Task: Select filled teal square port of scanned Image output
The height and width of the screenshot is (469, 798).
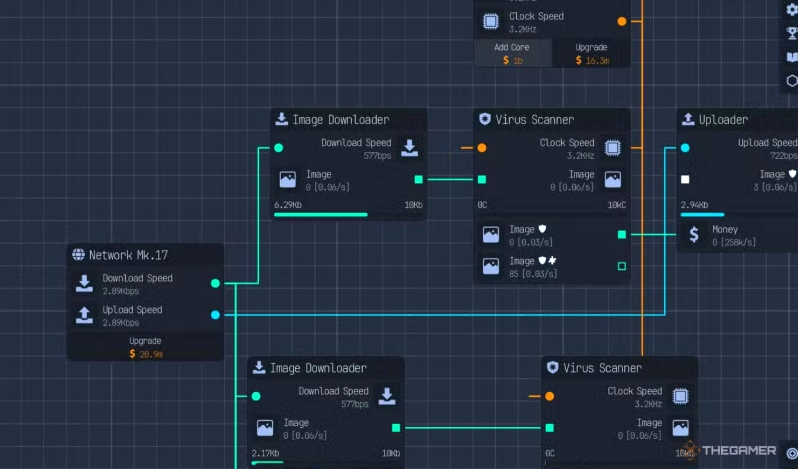Action: coord(621,234)
